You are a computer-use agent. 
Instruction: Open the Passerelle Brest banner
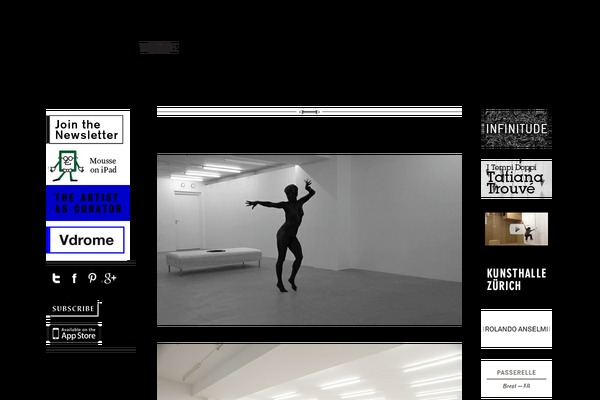tap(516, 377)
